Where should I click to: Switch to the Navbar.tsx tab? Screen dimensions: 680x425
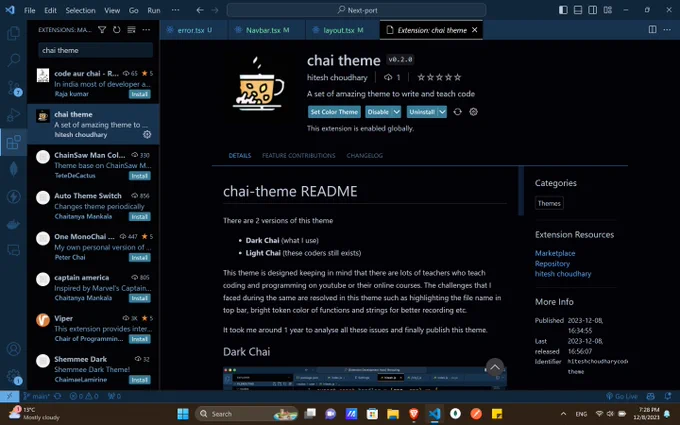tap(267, 30)
